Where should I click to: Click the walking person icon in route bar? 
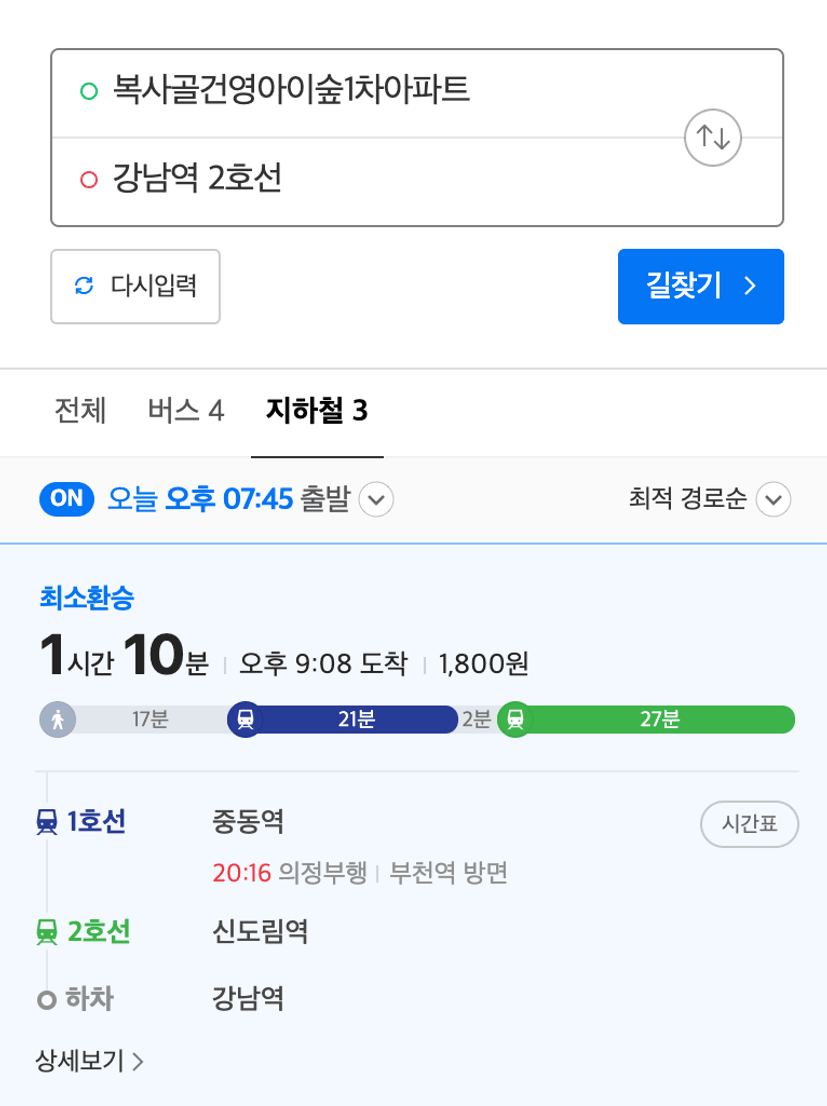[58, 719]
